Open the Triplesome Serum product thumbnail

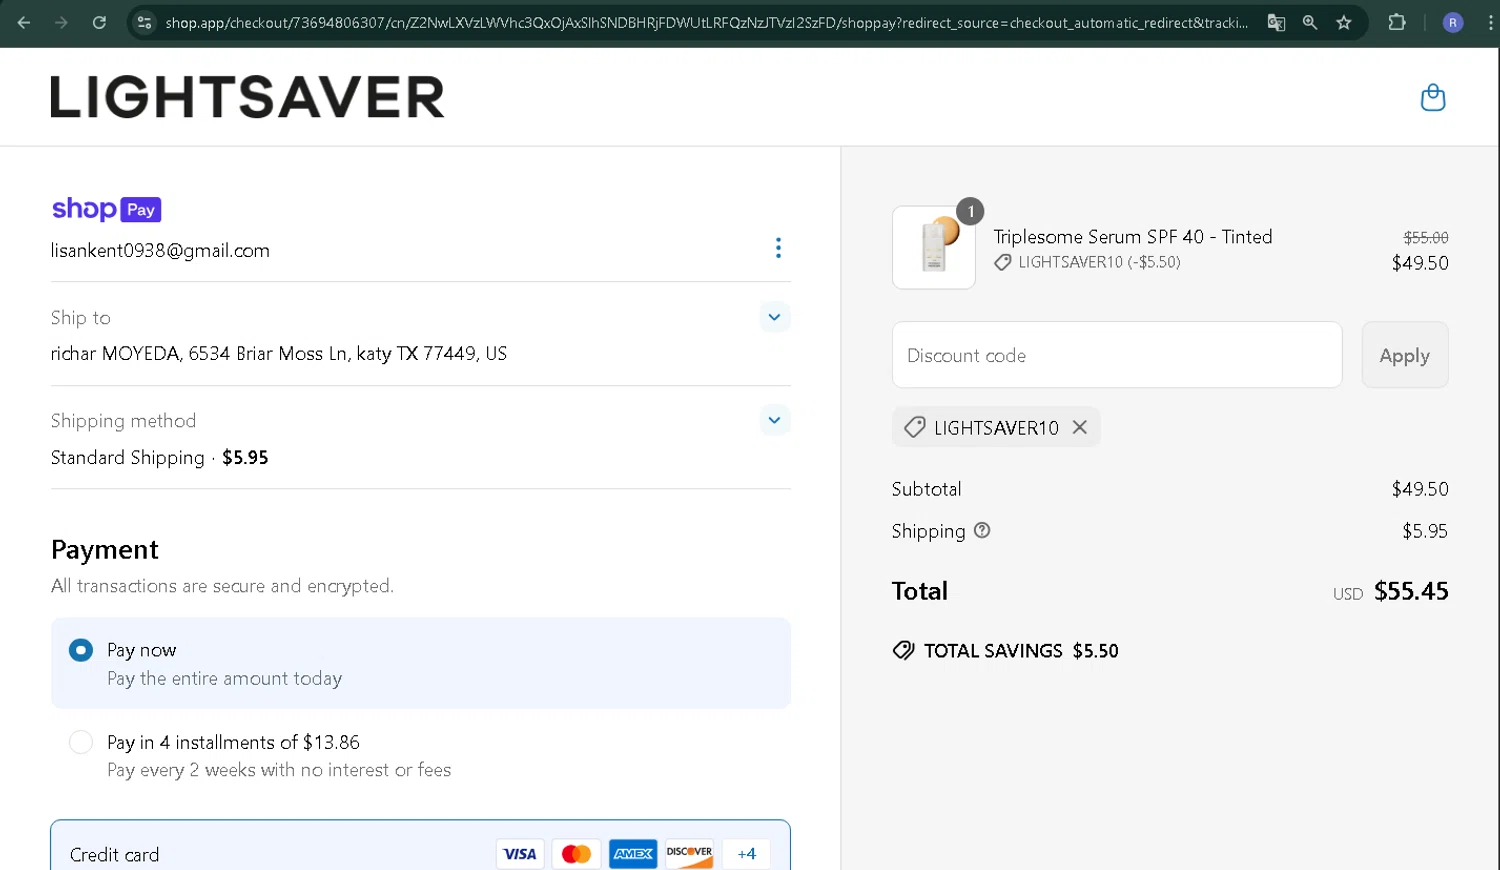pyautogui.click(x=934, y=247)
